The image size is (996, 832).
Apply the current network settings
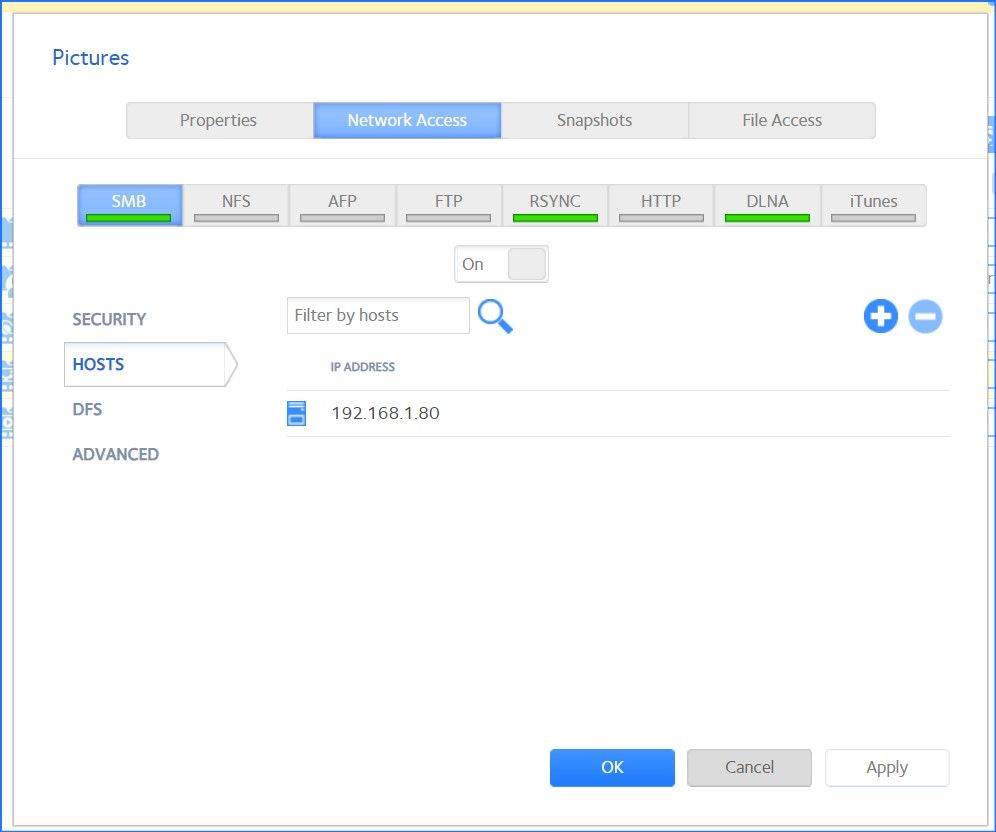[x=886, y=767]
